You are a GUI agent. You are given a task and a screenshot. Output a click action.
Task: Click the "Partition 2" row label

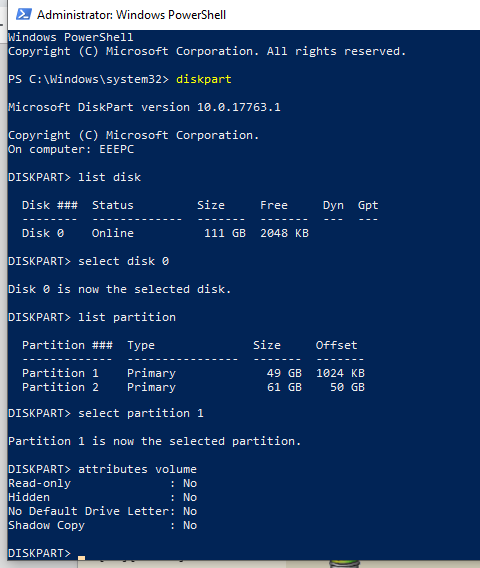(x=60, y=387)
